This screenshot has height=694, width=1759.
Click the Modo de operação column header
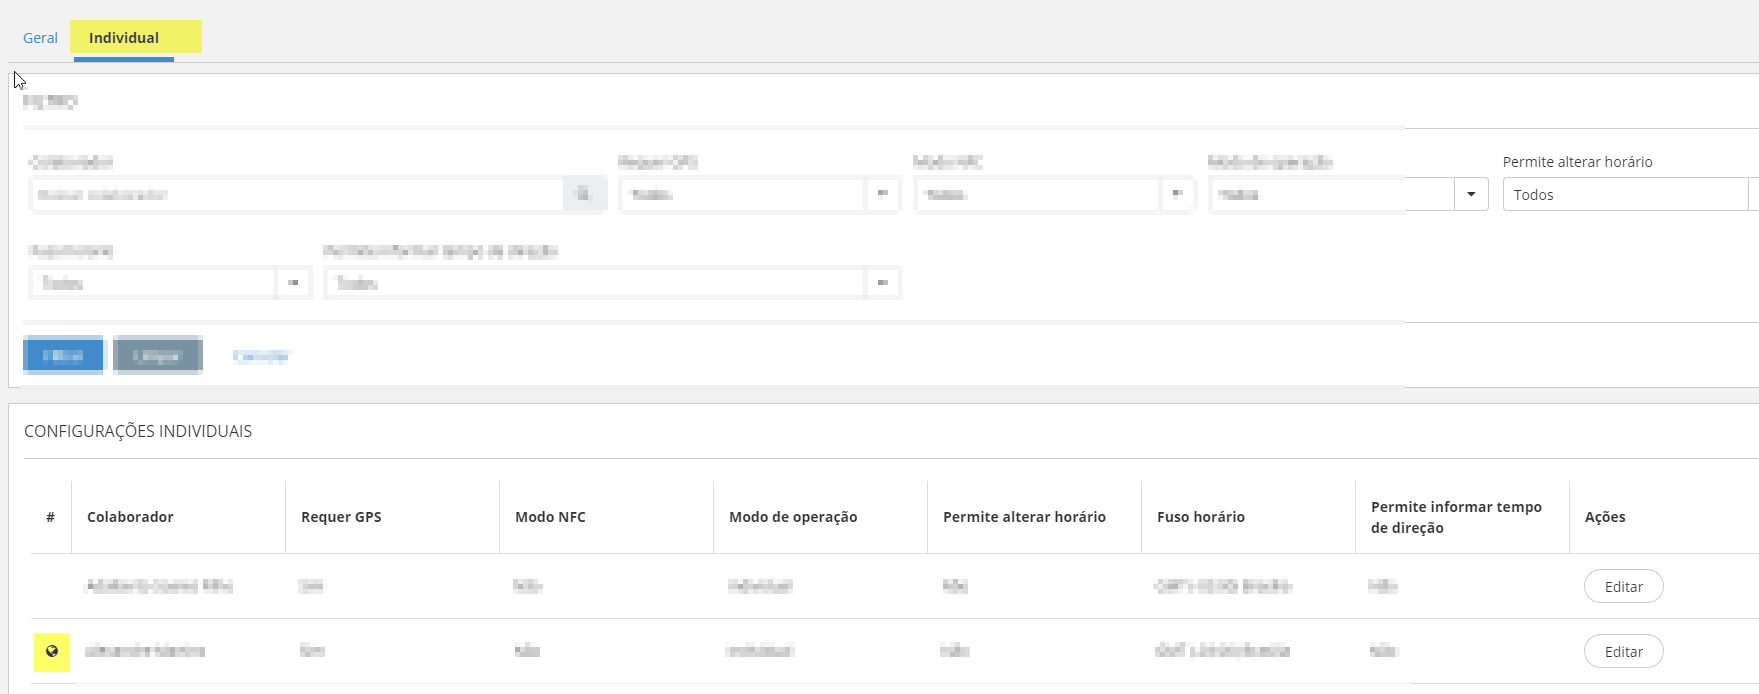(x=793, y=517)
